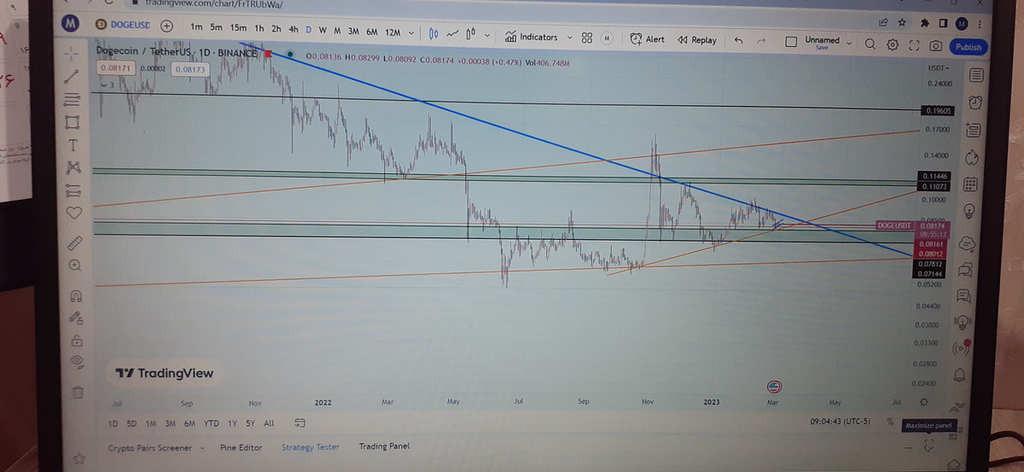Open chart settings gear icon
Screen dimensions: 1024x472
tap(890, 45)
